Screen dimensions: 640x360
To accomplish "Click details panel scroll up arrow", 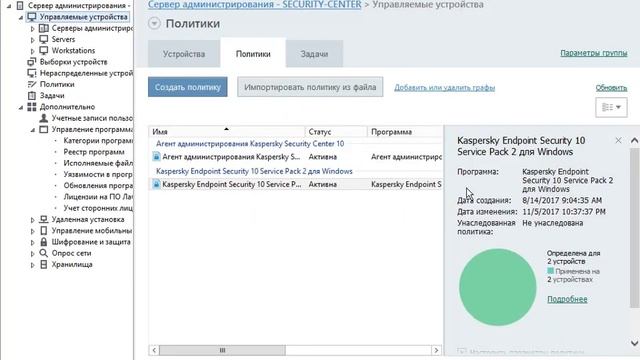I will pos(634,141).
